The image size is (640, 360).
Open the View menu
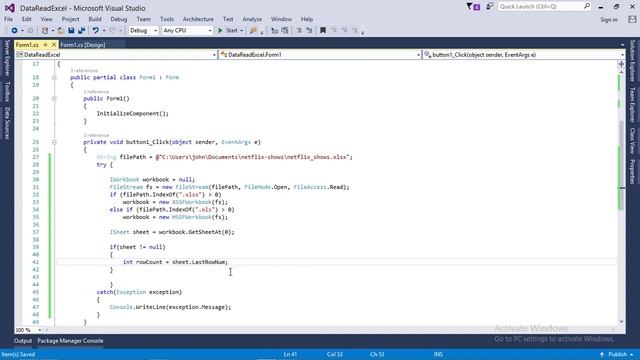46,19
